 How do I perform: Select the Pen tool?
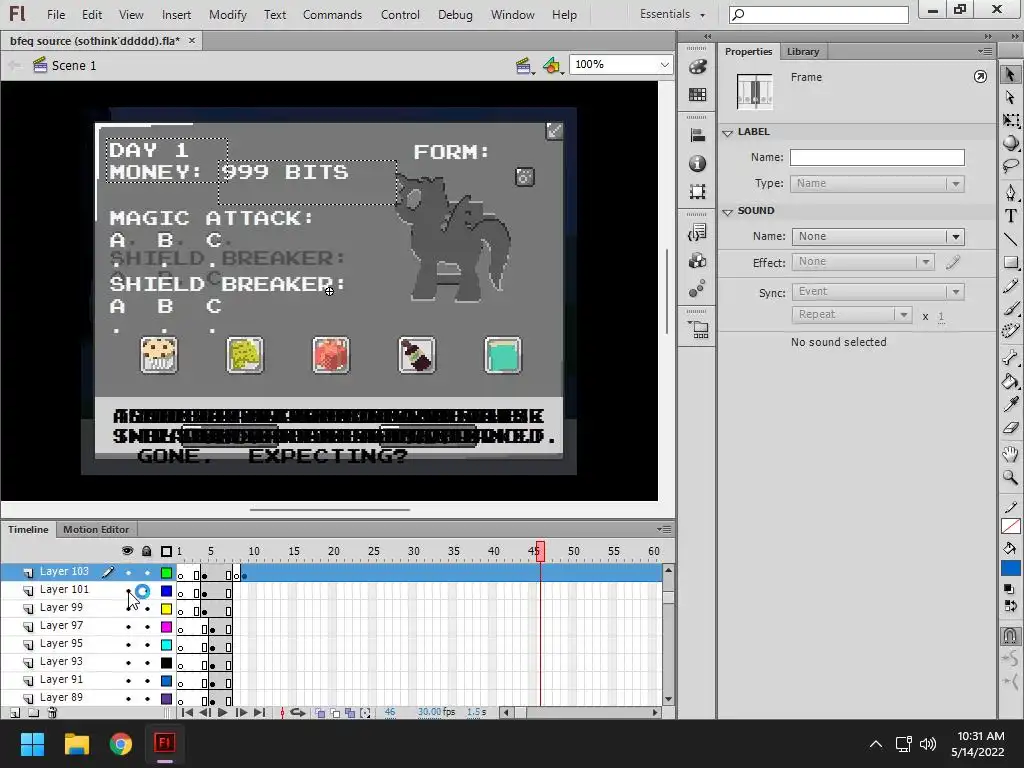(x=1010, y=193)
